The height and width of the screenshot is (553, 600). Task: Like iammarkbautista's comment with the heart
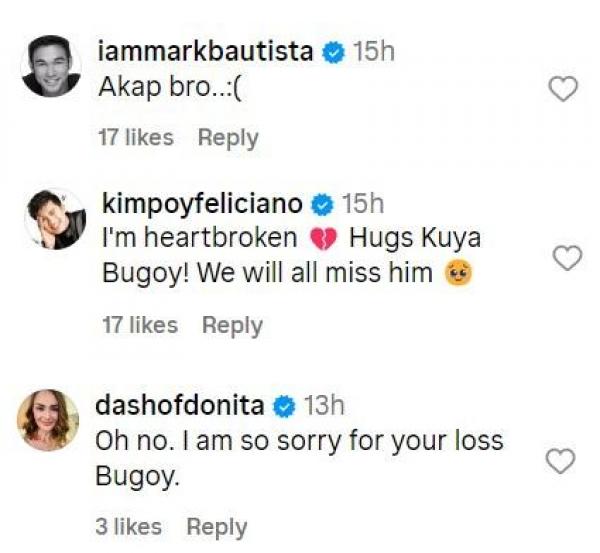pos(564,89)
